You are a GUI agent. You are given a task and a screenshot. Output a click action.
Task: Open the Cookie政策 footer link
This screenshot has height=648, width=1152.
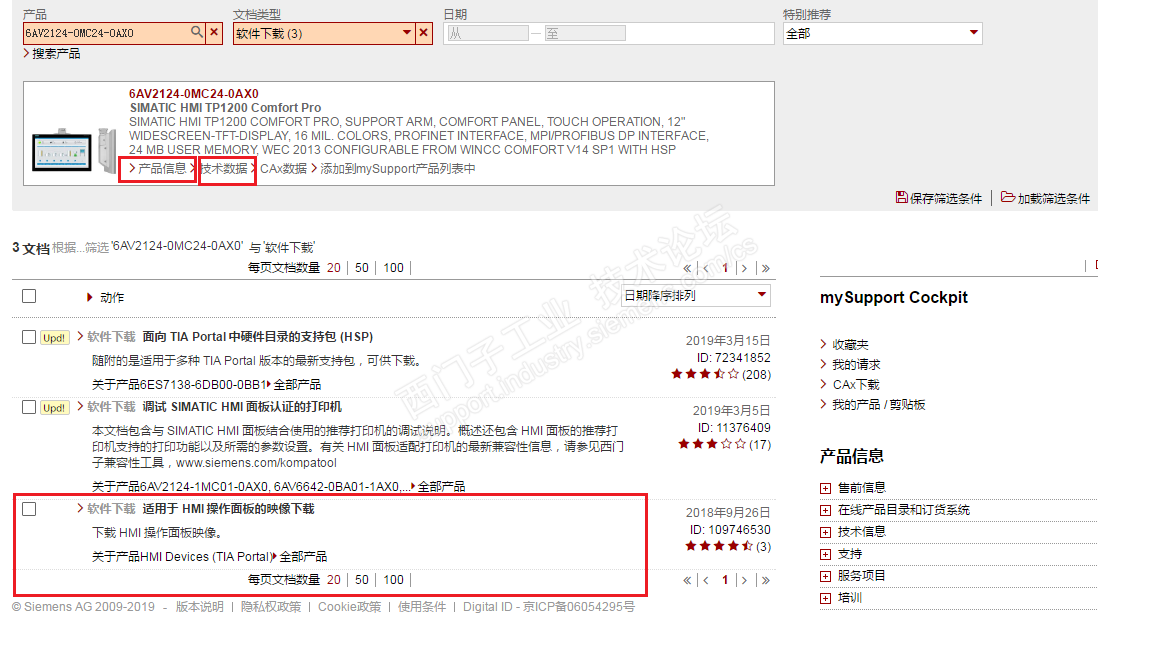(x=349, y=607)
